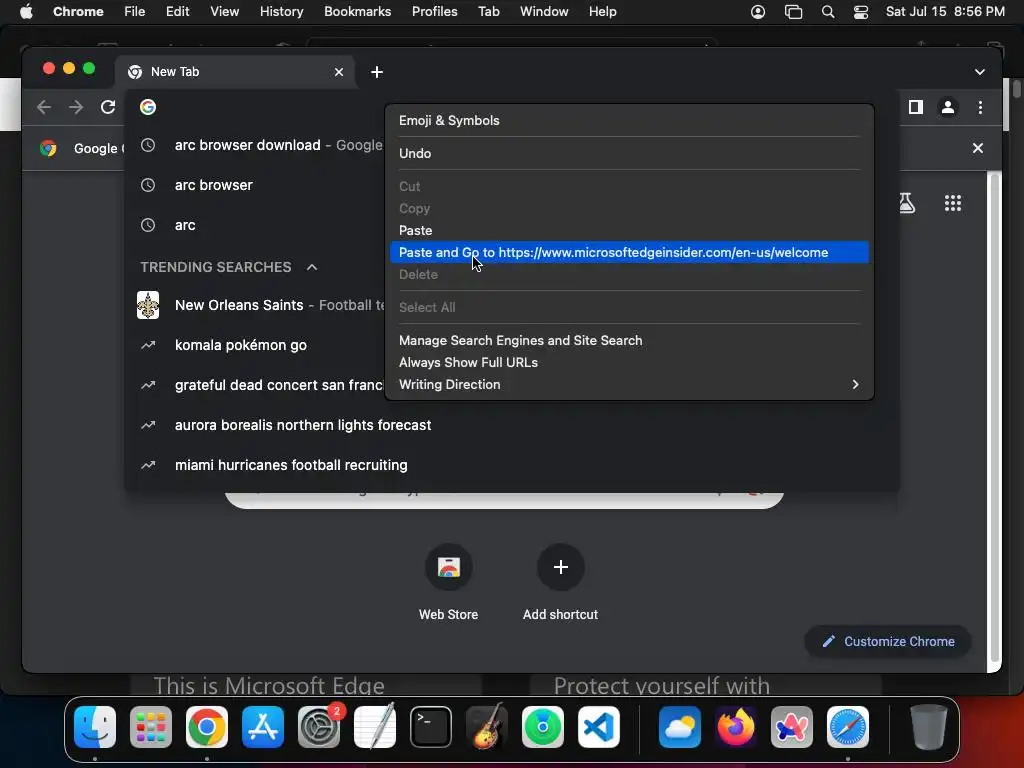Open the Web Store shortcut

449,567
